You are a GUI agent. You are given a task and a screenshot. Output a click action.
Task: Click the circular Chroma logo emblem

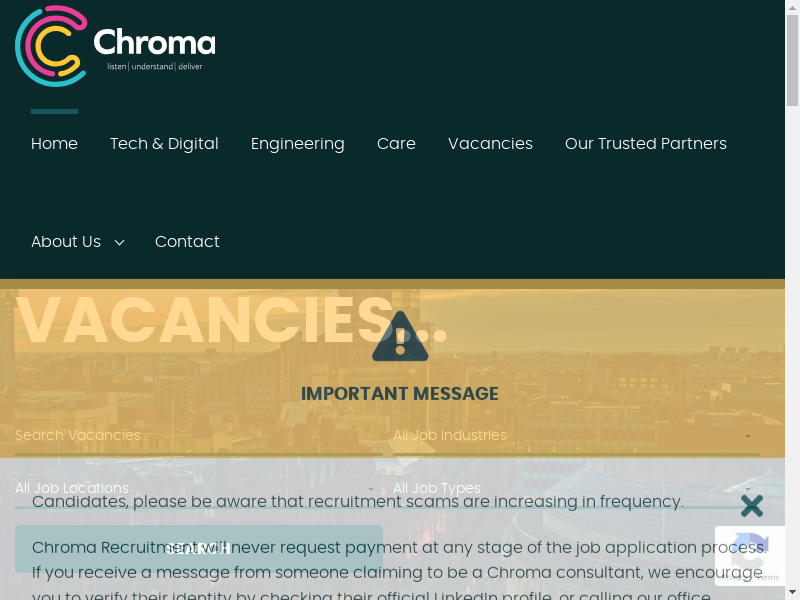51,46
